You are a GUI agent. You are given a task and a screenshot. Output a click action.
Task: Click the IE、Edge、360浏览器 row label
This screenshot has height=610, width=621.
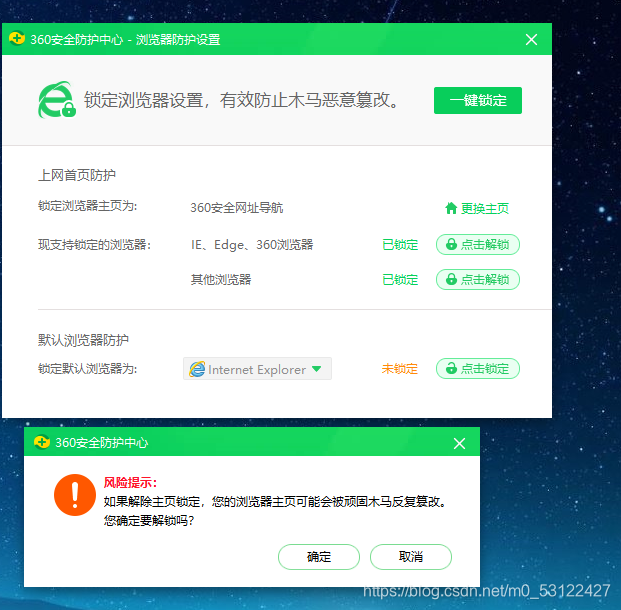pos(252,245)
